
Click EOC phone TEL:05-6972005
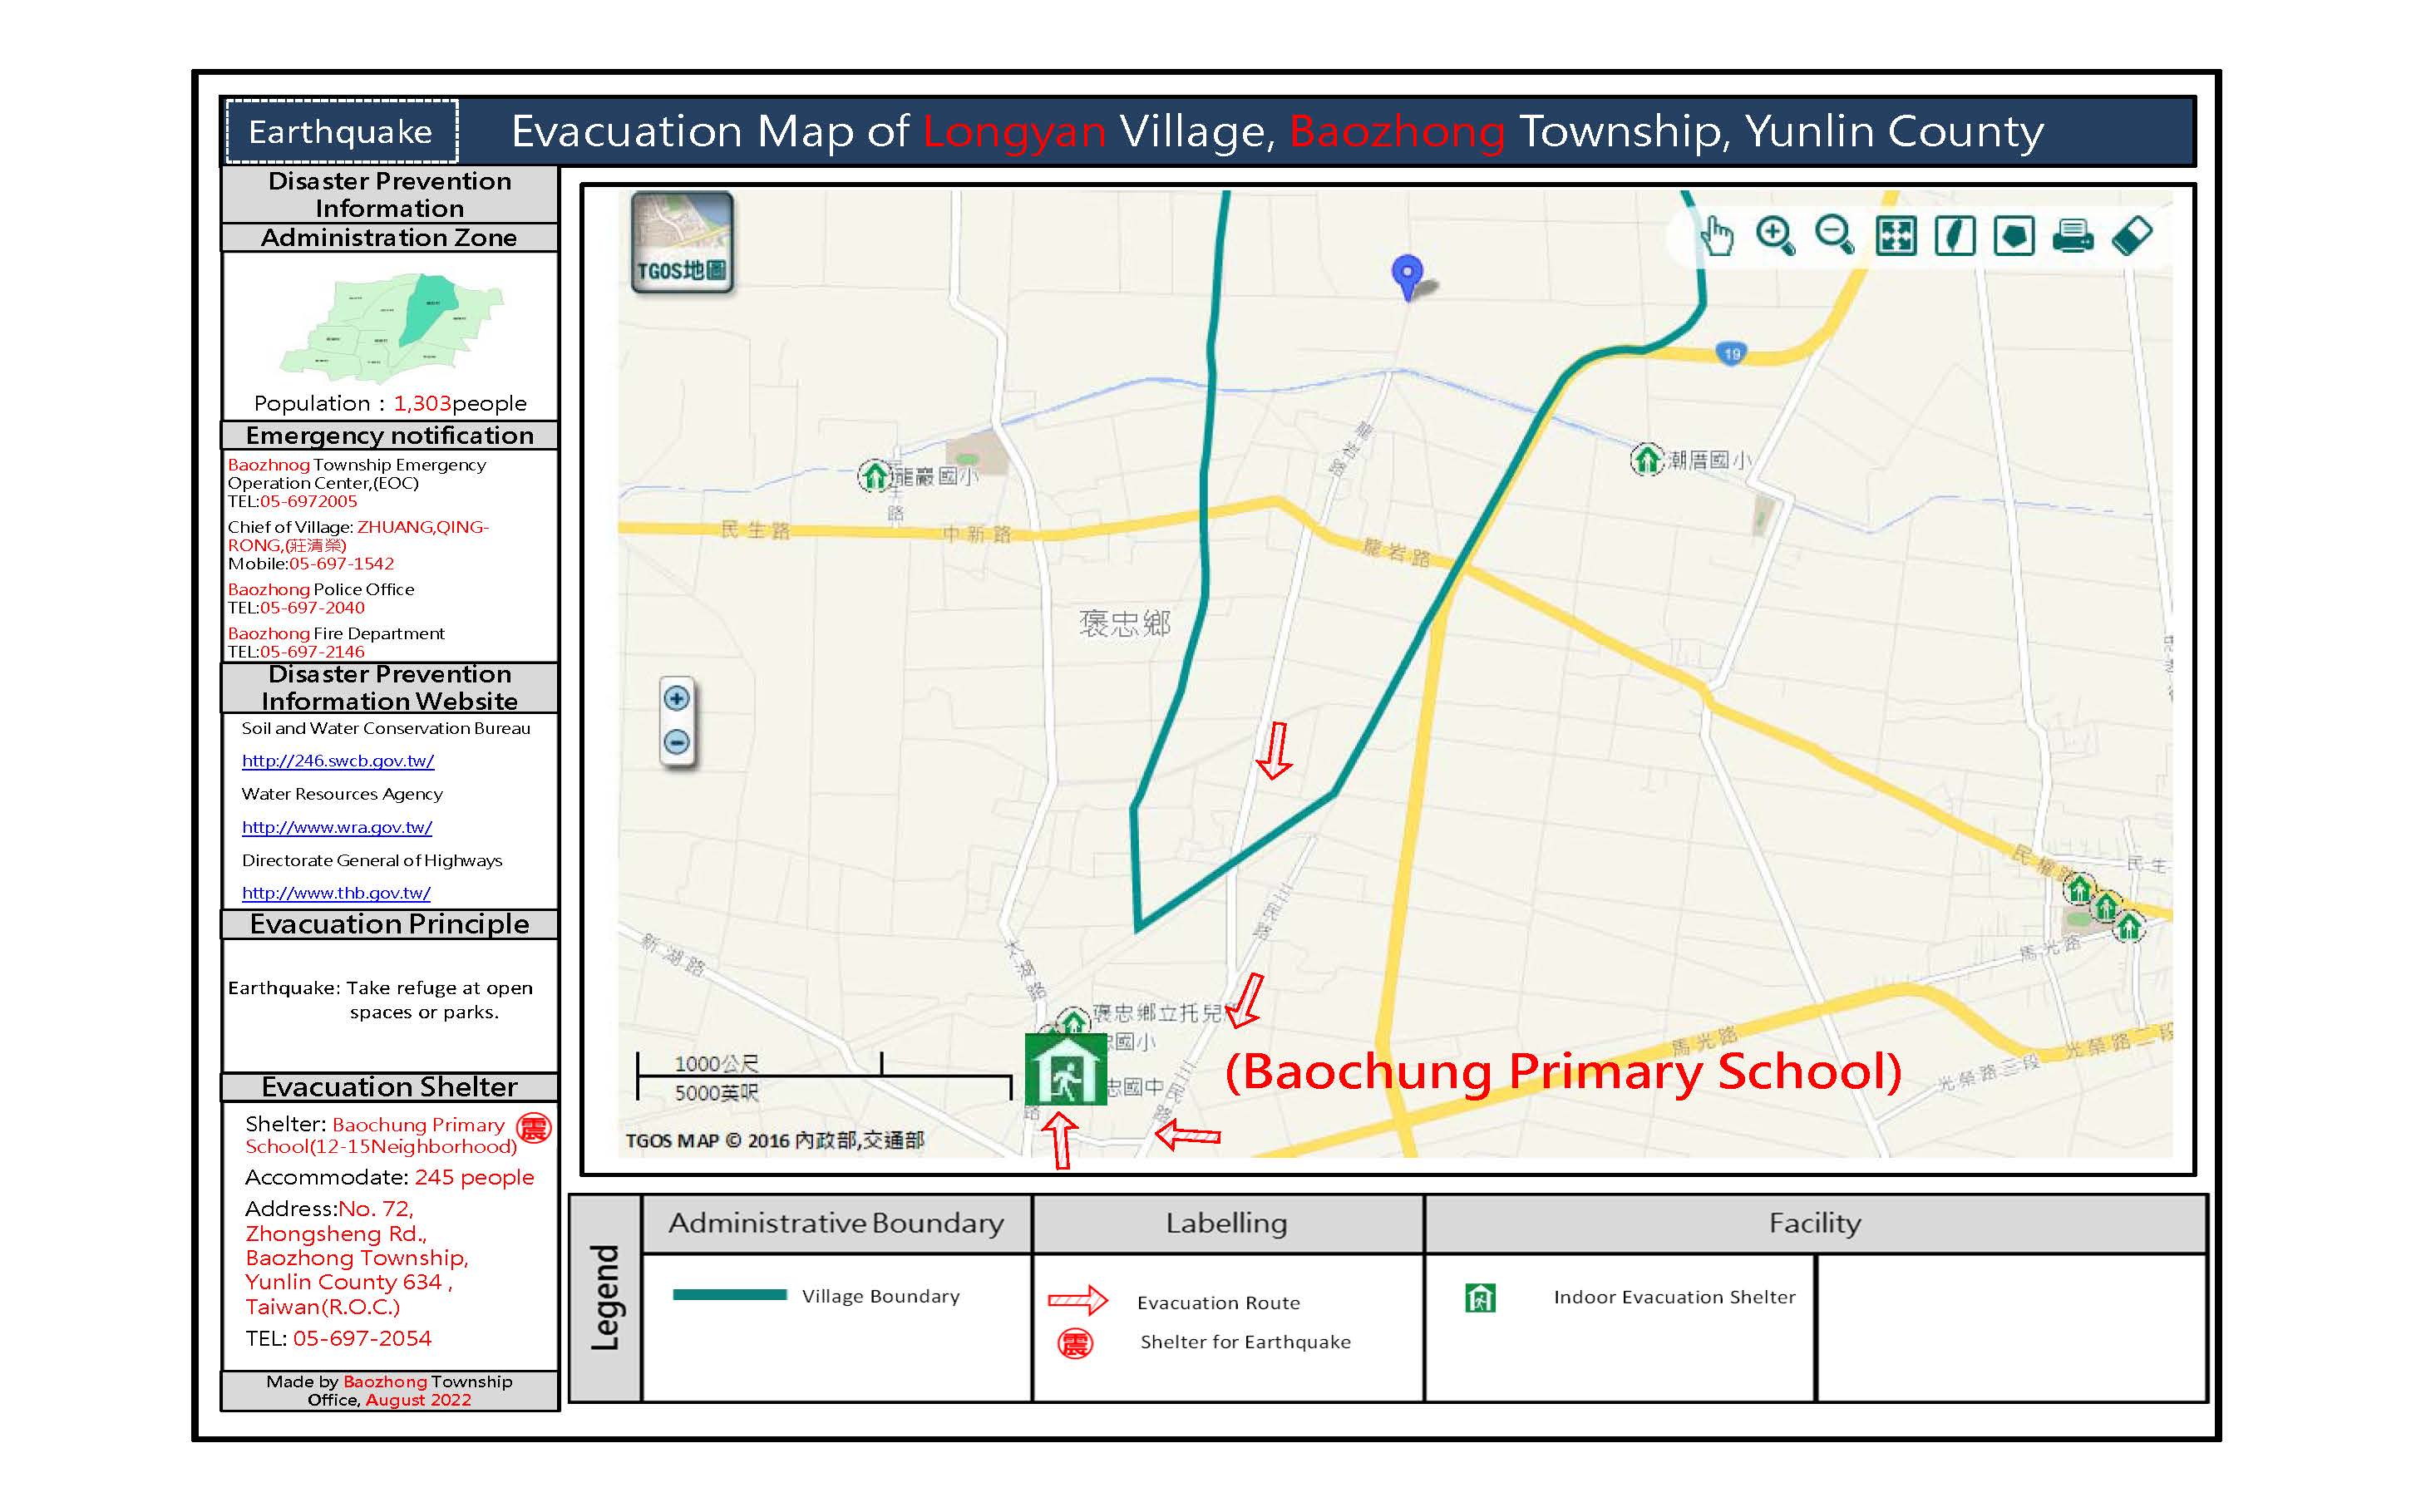pyautogui.click(x=292, y=501)
